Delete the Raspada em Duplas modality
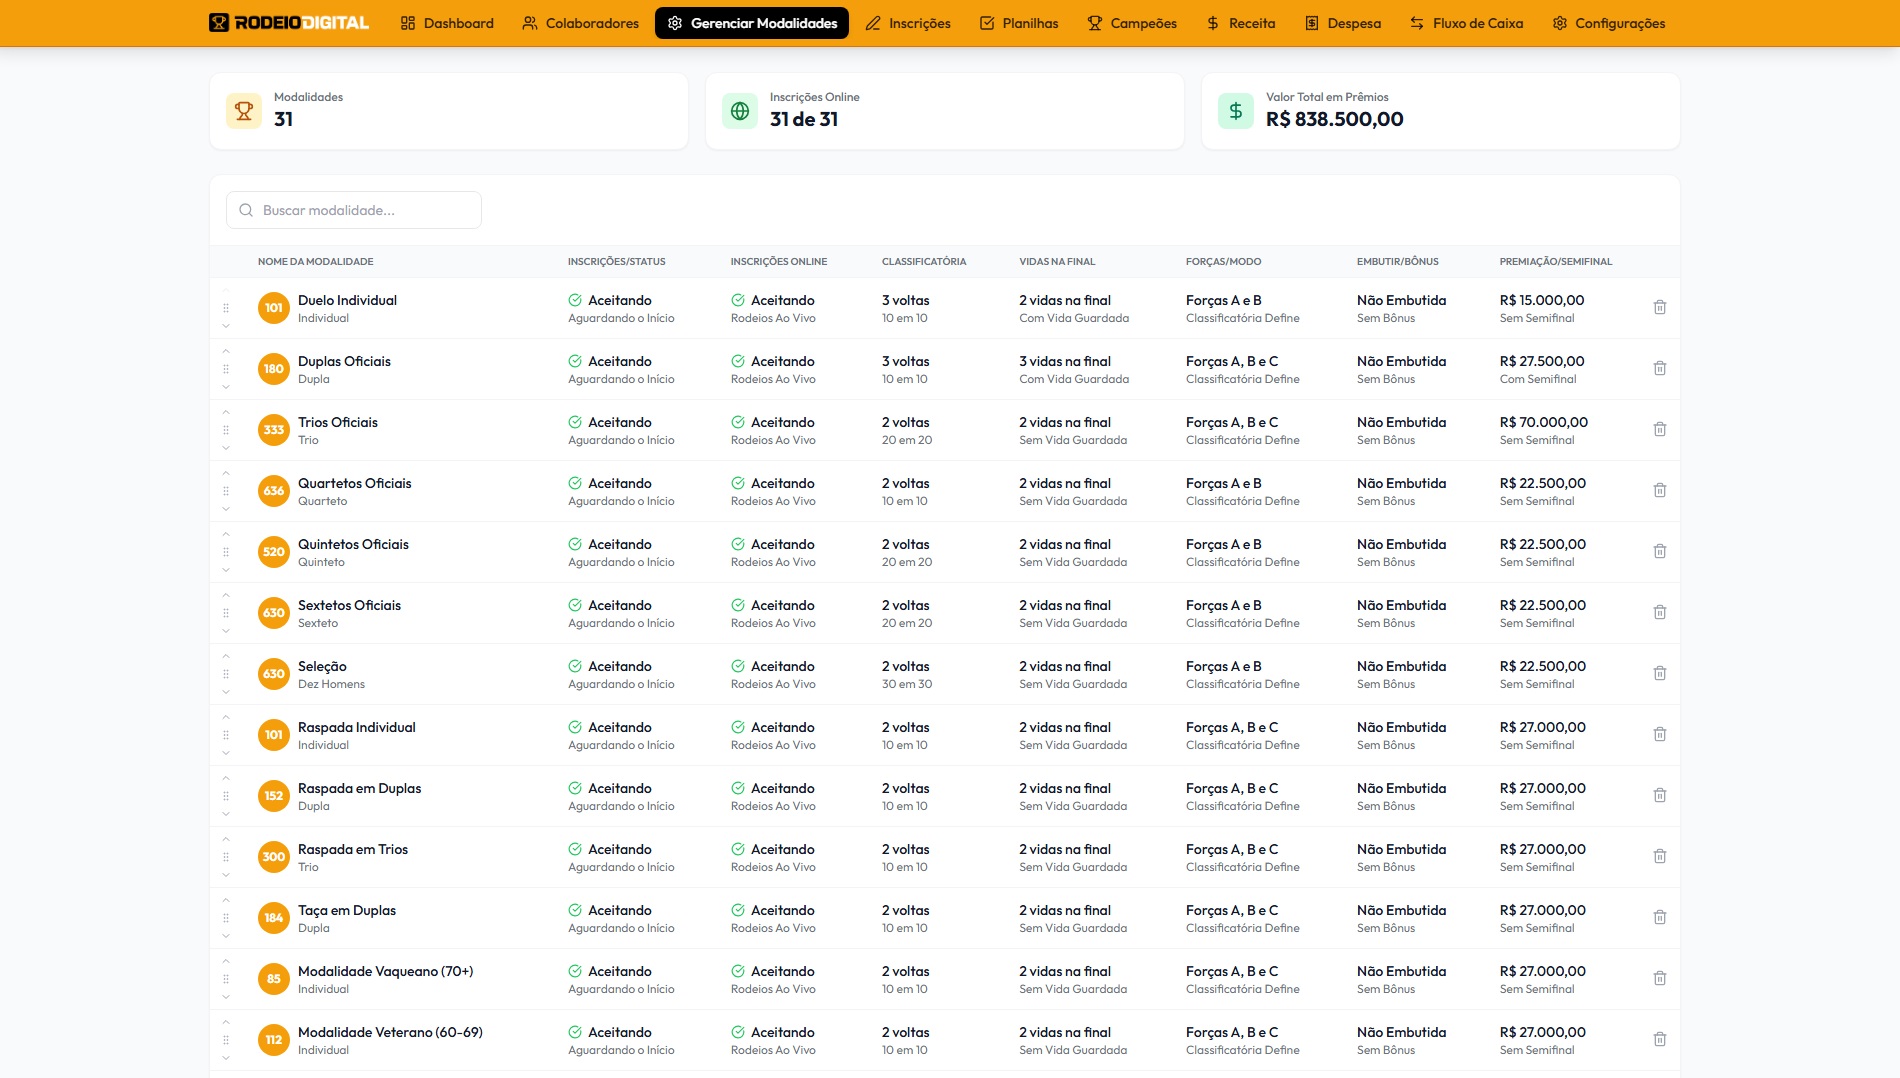Viewport: 1900px width, 1078px height. pos(1659,795)
